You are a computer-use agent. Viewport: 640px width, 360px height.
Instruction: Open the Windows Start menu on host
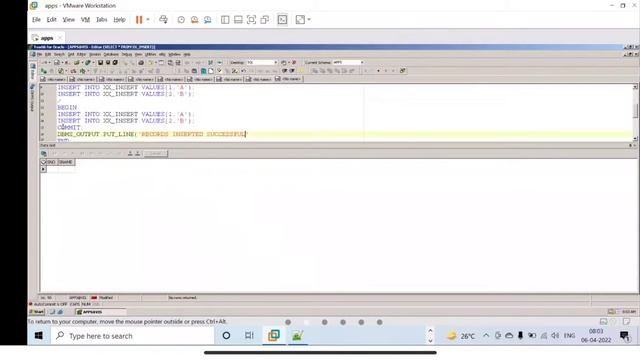coord(39,336)
